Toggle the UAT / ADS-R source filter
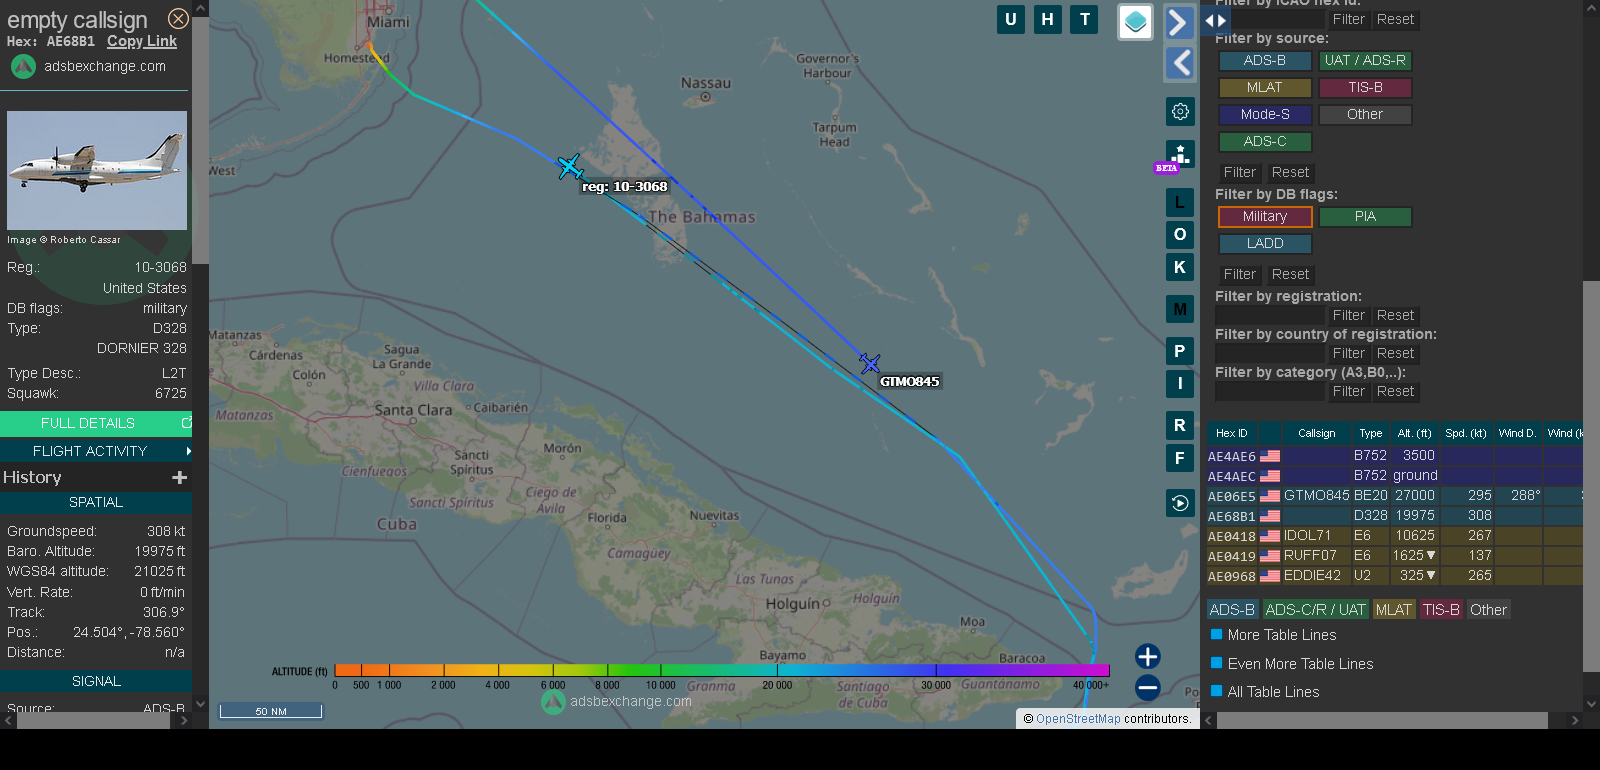 pyautogui.click(x=1365, y=61)
